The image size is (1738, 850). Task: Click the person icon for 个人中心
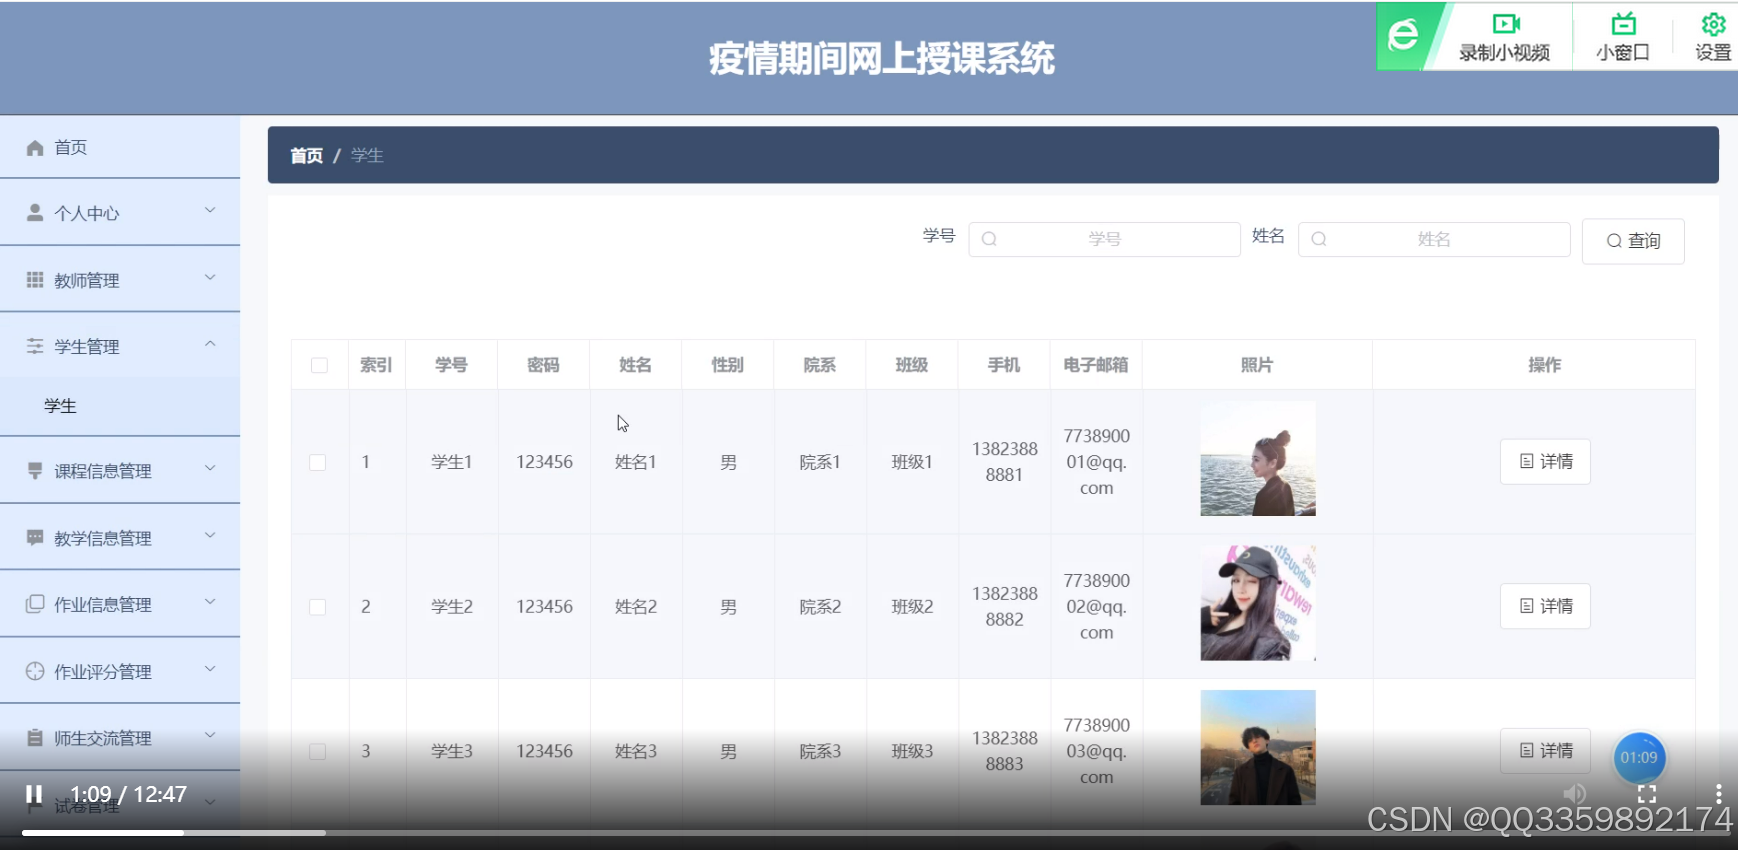pos(35,213)
